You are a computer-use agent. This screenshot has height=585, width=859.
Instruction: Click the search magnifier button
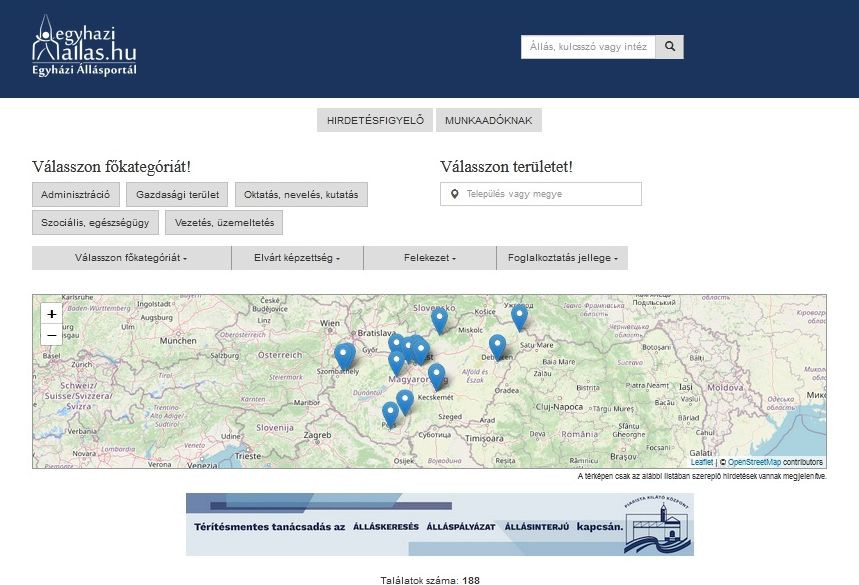tap(670, 46)
